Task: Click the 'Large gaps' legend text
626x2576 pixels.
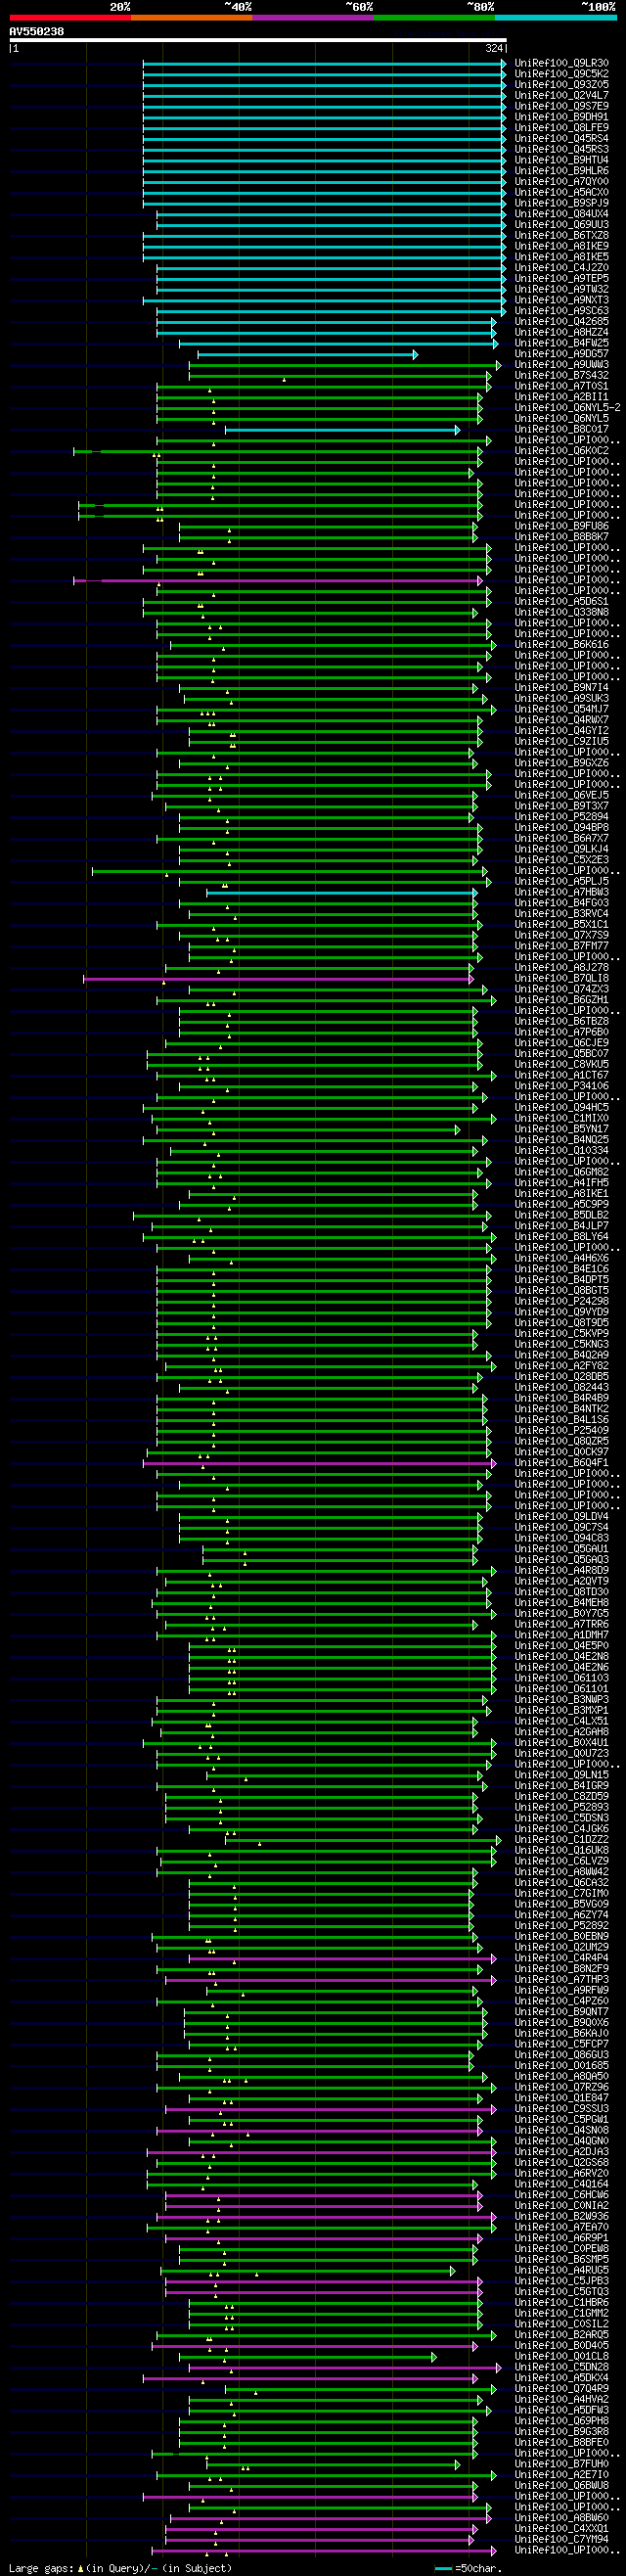Action: tap(41, 2569)
